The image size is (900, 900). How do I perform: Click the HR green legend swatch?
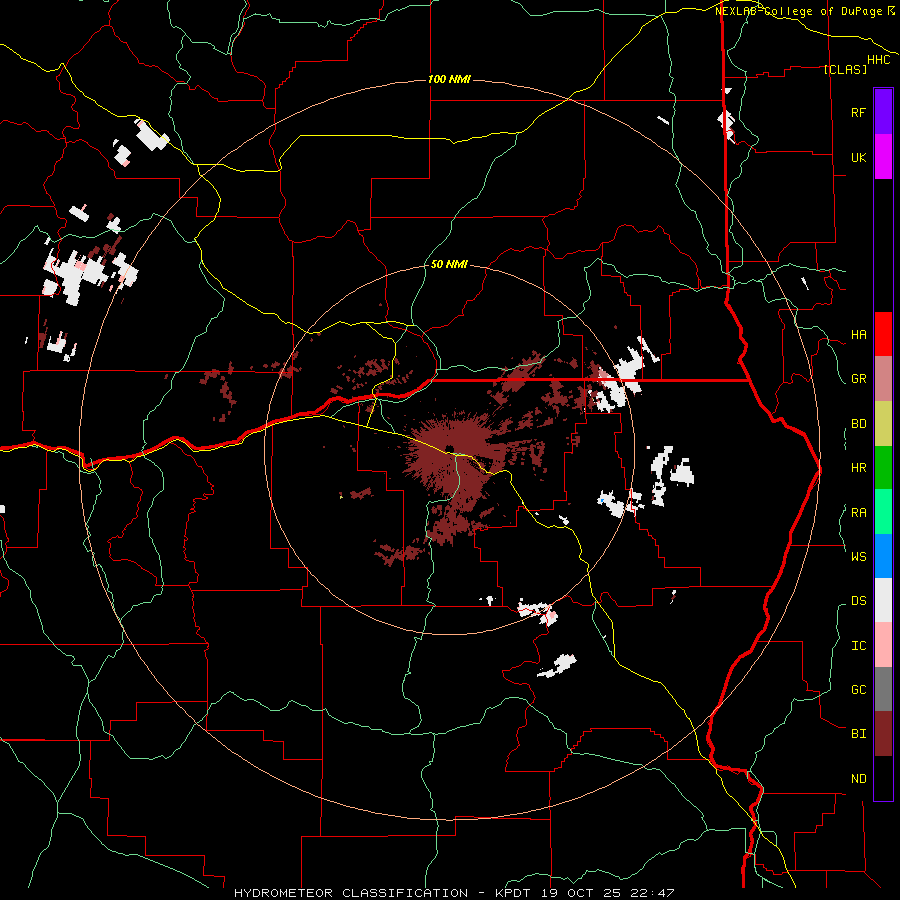[x=883, y=467]
